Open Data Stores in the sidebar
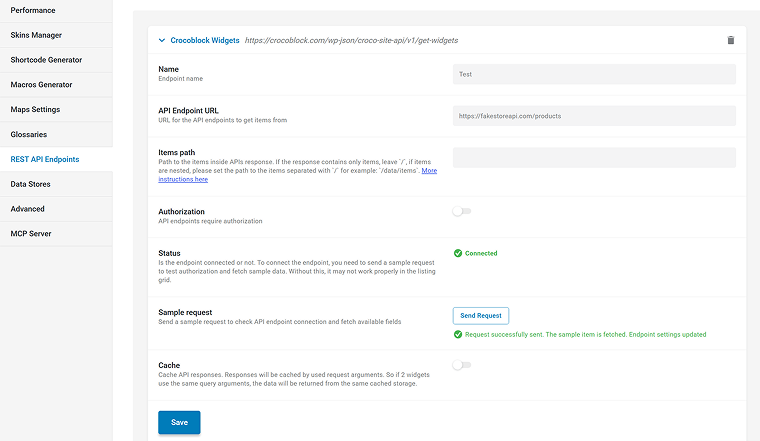 click(56, 184)
